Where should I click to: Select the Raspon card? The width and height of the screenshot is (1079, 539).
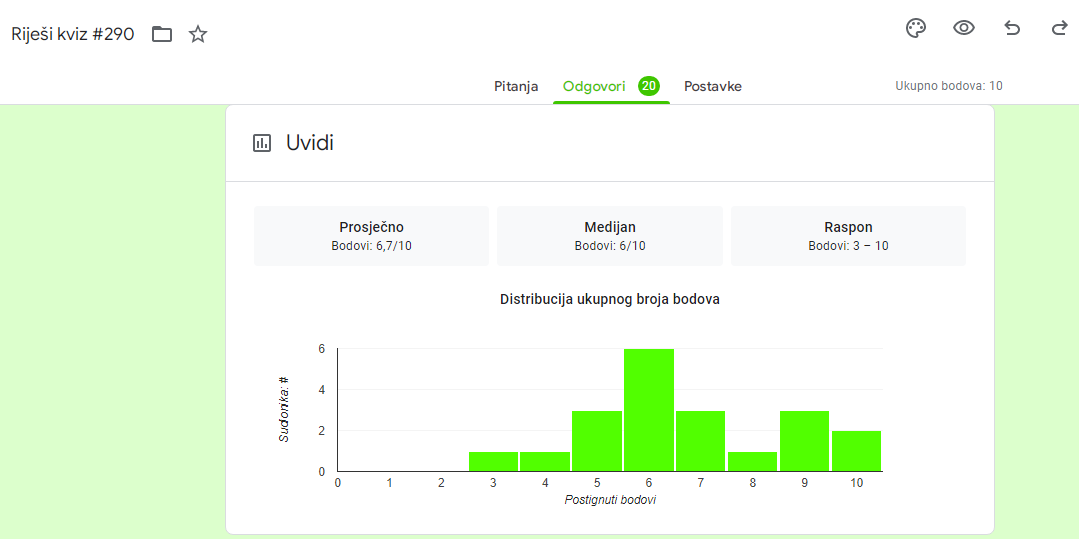pyautogui.click(x=848, y=235)
